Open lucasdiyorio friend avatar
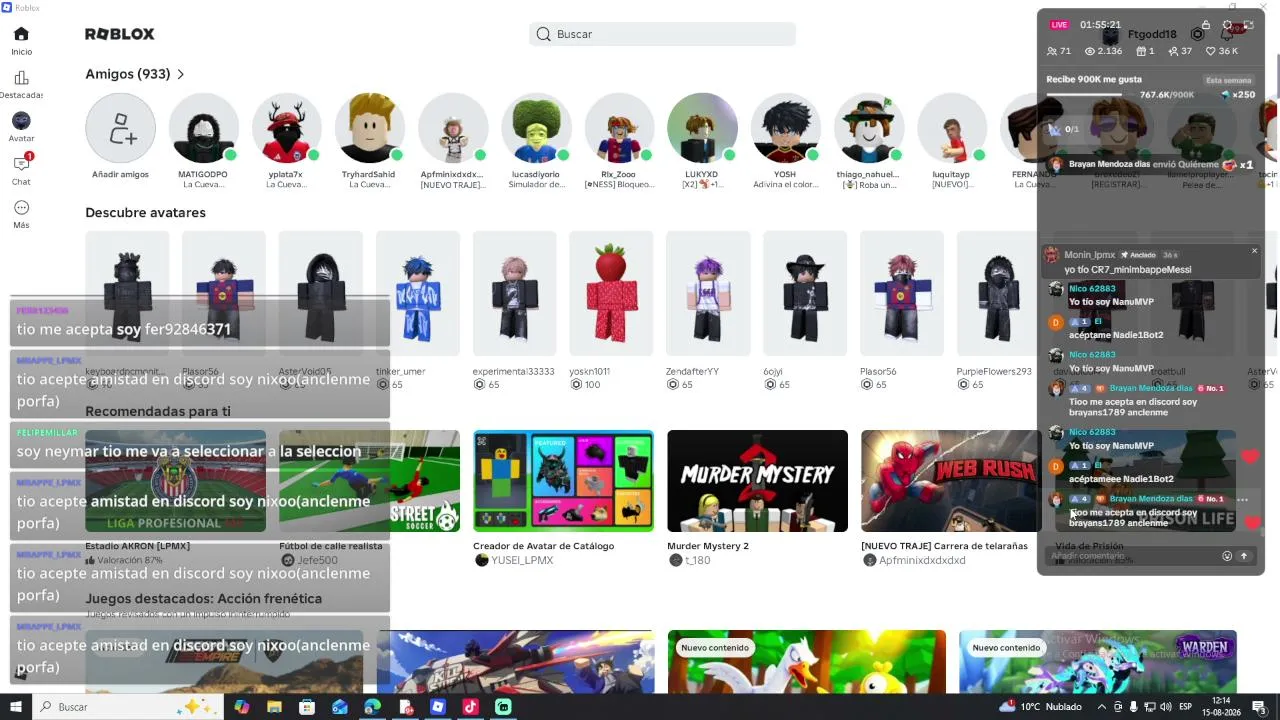Screen dimensions: 1280x720 536,128
